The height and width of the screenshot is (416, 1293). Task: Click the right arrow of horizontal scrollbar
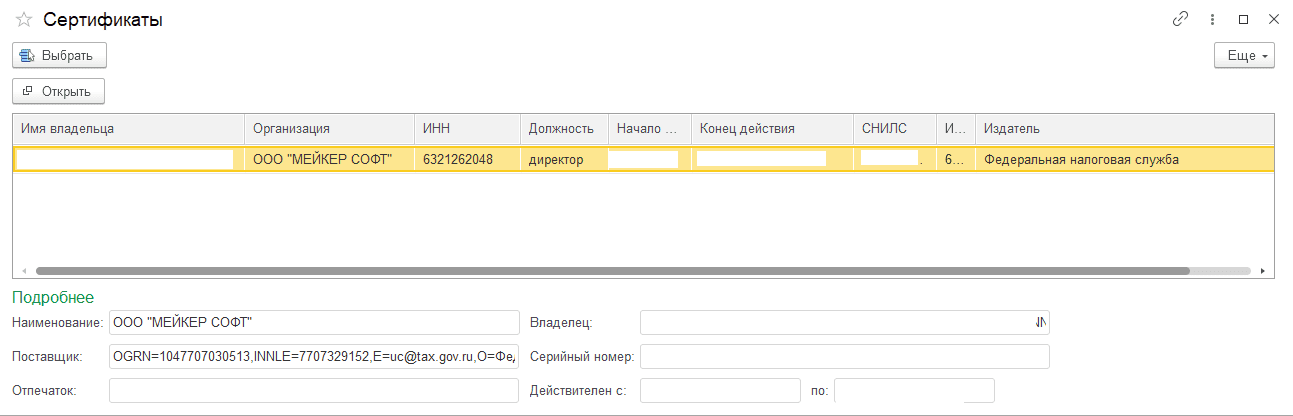point(1264,270)
